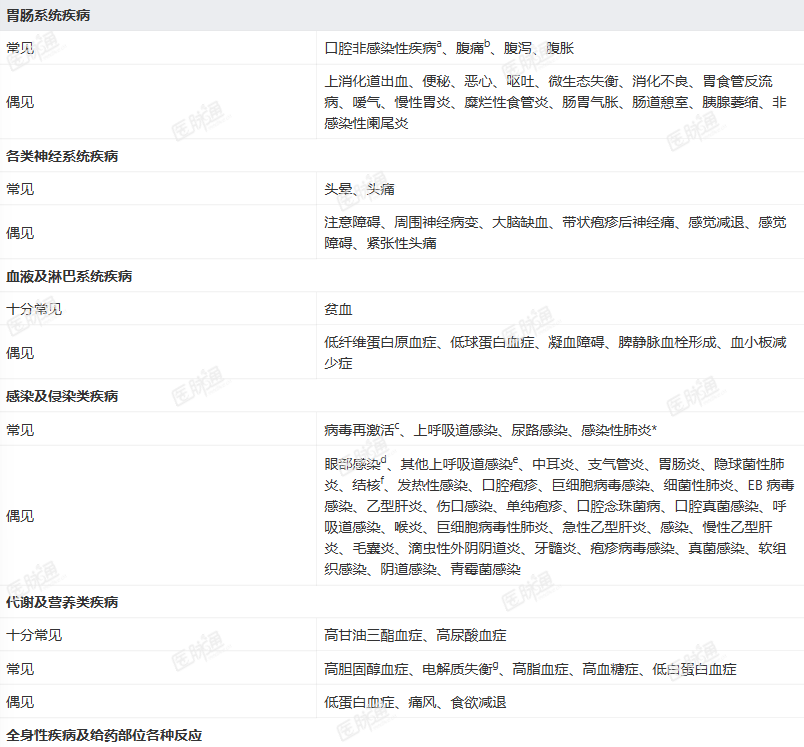Image resolution: width=804 pixels, height=747 pixels.
Task: Click the text 低纤维蛋白原血症
Action: [x=380, y=342]
